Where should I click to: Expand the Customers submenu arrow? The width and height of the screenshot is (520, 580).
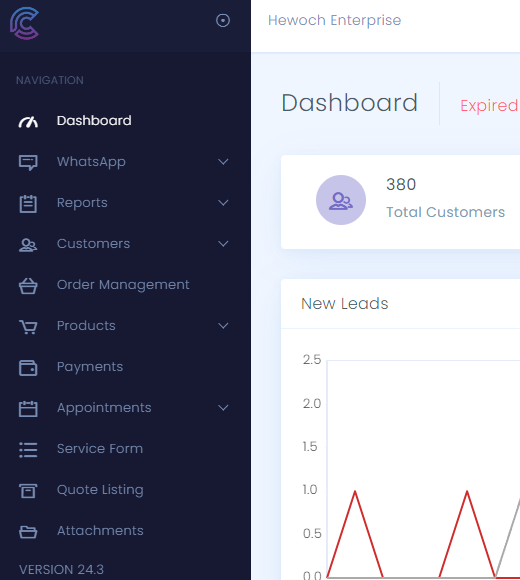[x=223, y=244]
